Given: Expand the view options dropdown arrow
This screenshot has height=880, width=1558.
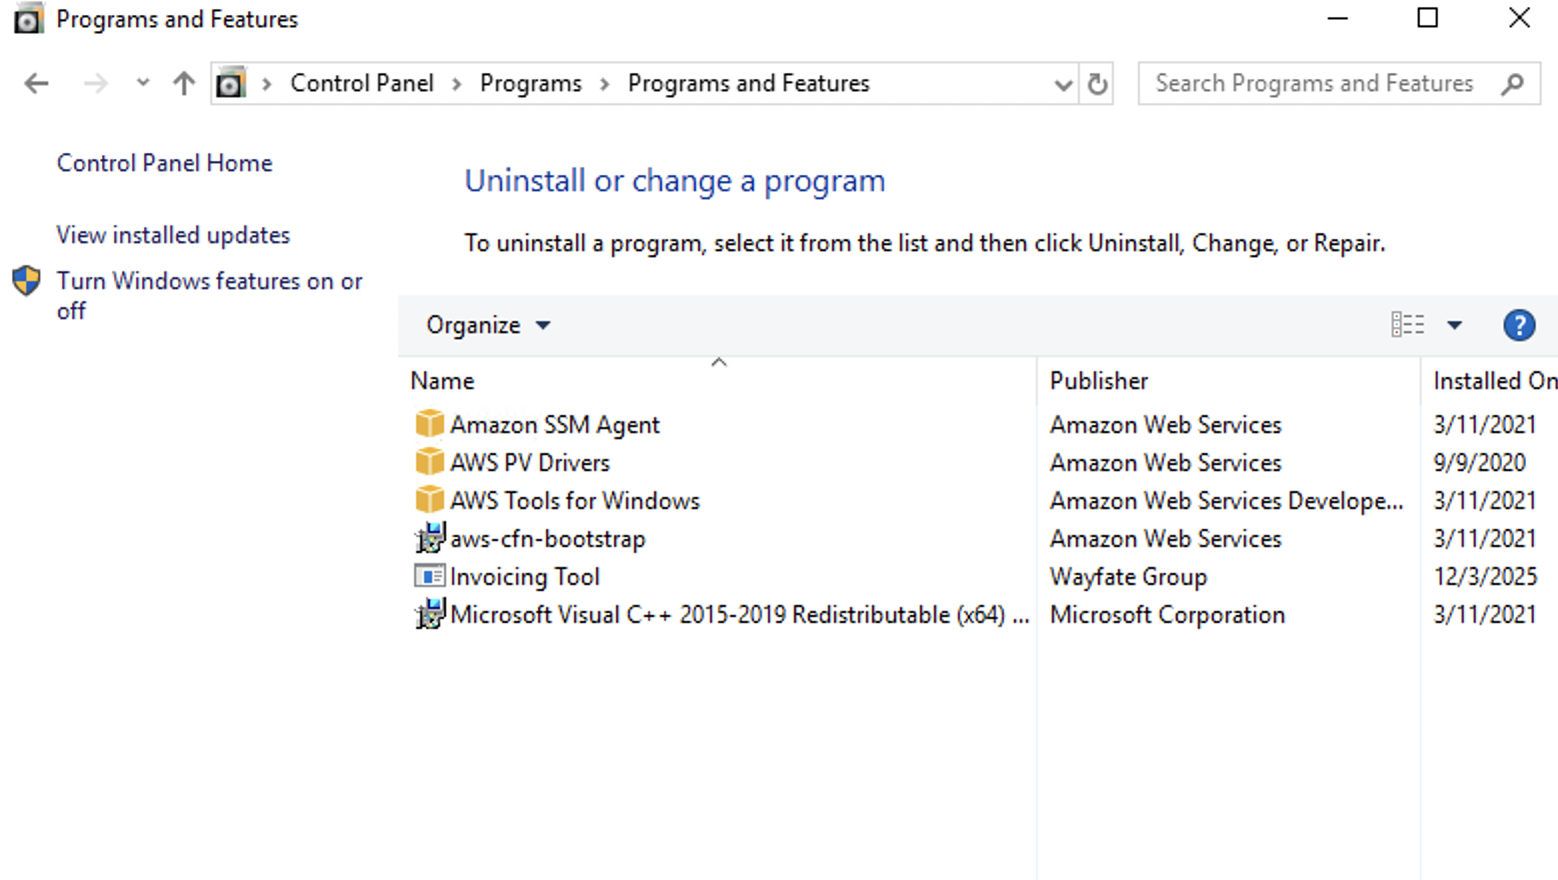Looking at the screenshot, I should [1454, 325].
